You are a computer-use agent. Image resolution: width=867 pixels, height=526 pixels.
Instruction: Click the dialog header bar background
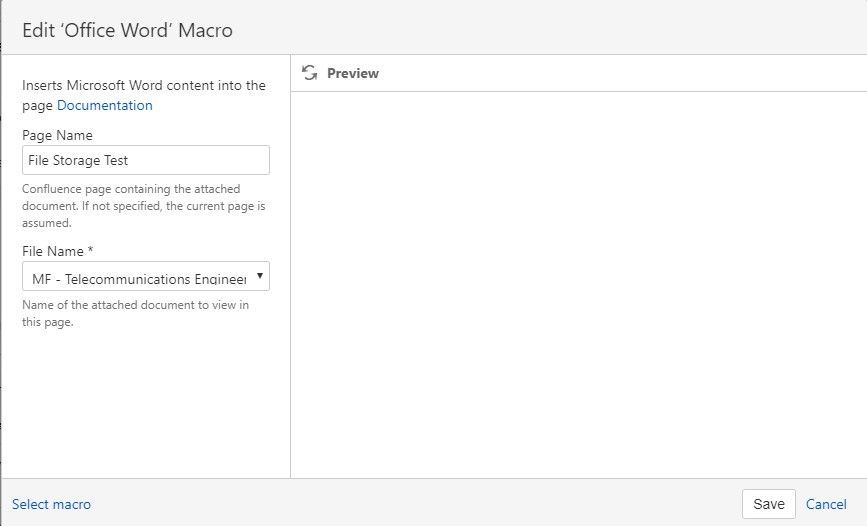(x=547, y=29)
